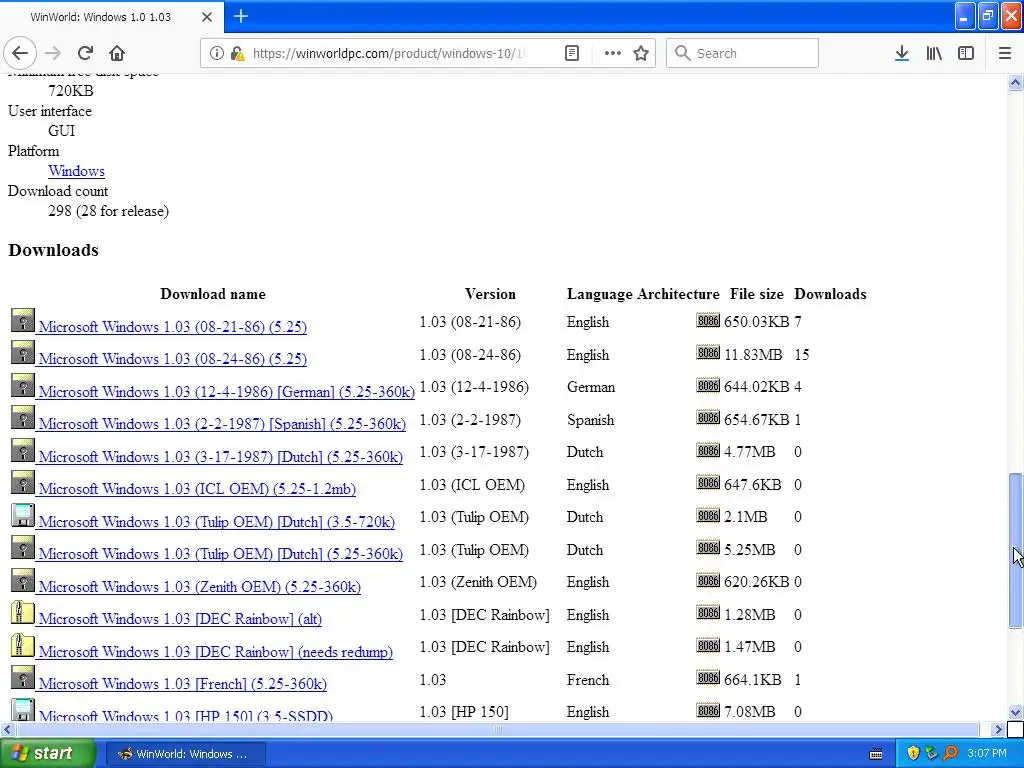The height and width of the screenshot is (768, 1024).
Task: Click the keyboard icon in taskbar
Action: 876,754
